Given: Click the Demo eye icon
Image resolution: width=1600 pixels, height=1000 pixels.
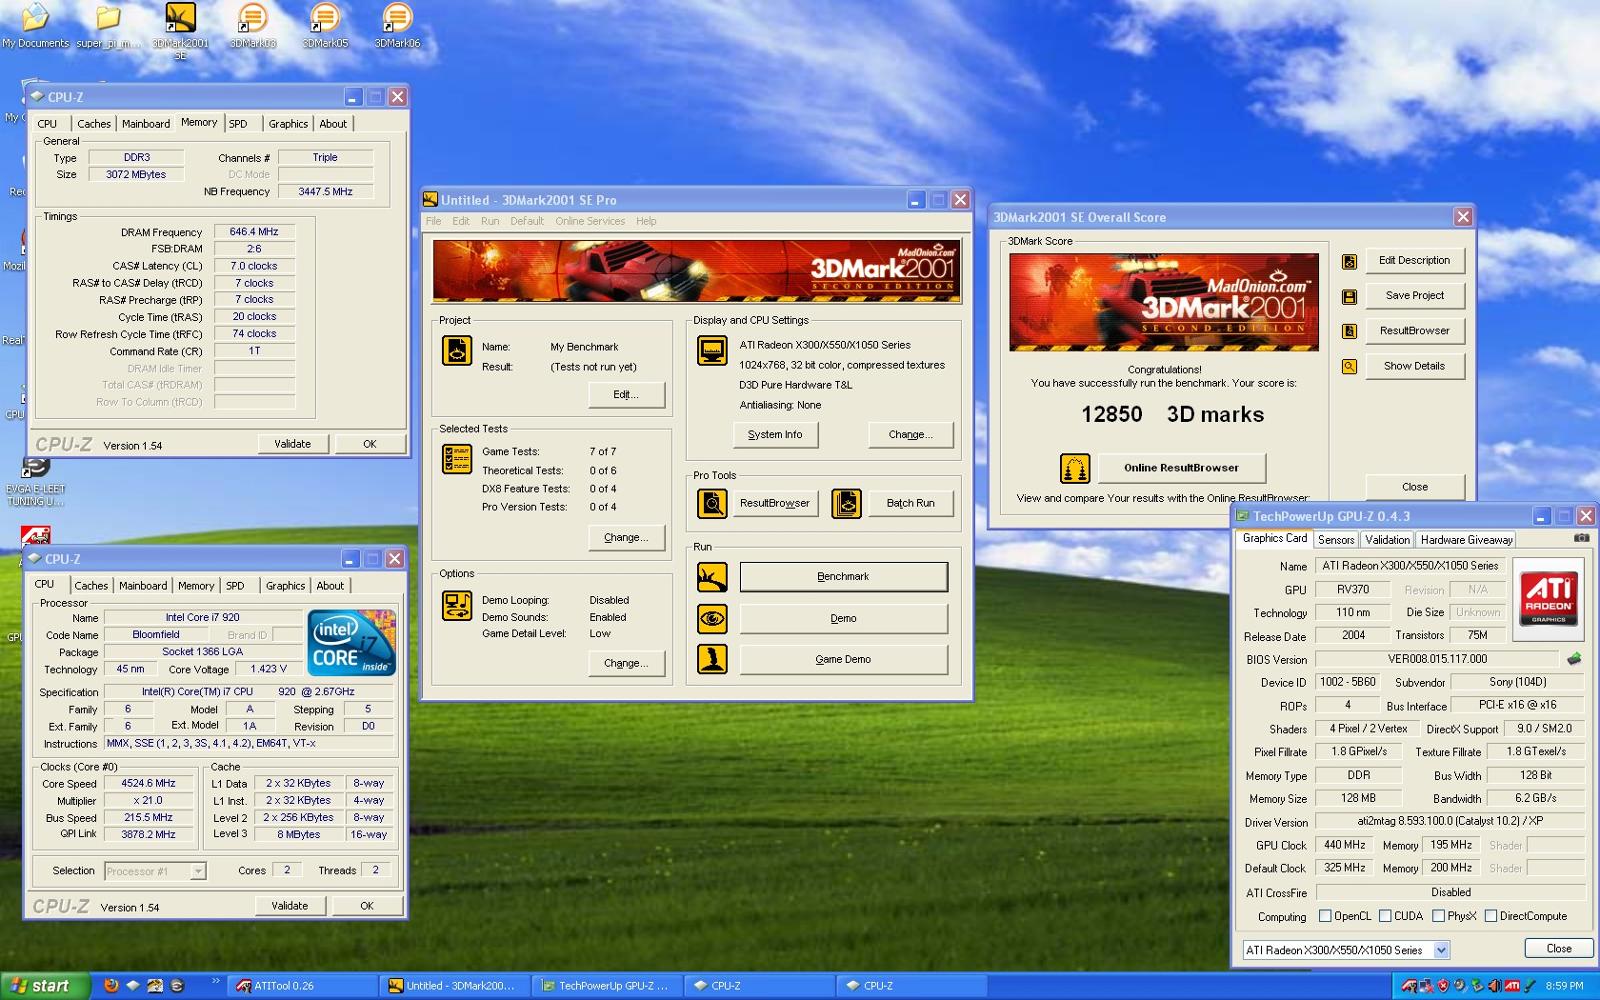Looking at the screenshot, I should [x=712, y=618].
